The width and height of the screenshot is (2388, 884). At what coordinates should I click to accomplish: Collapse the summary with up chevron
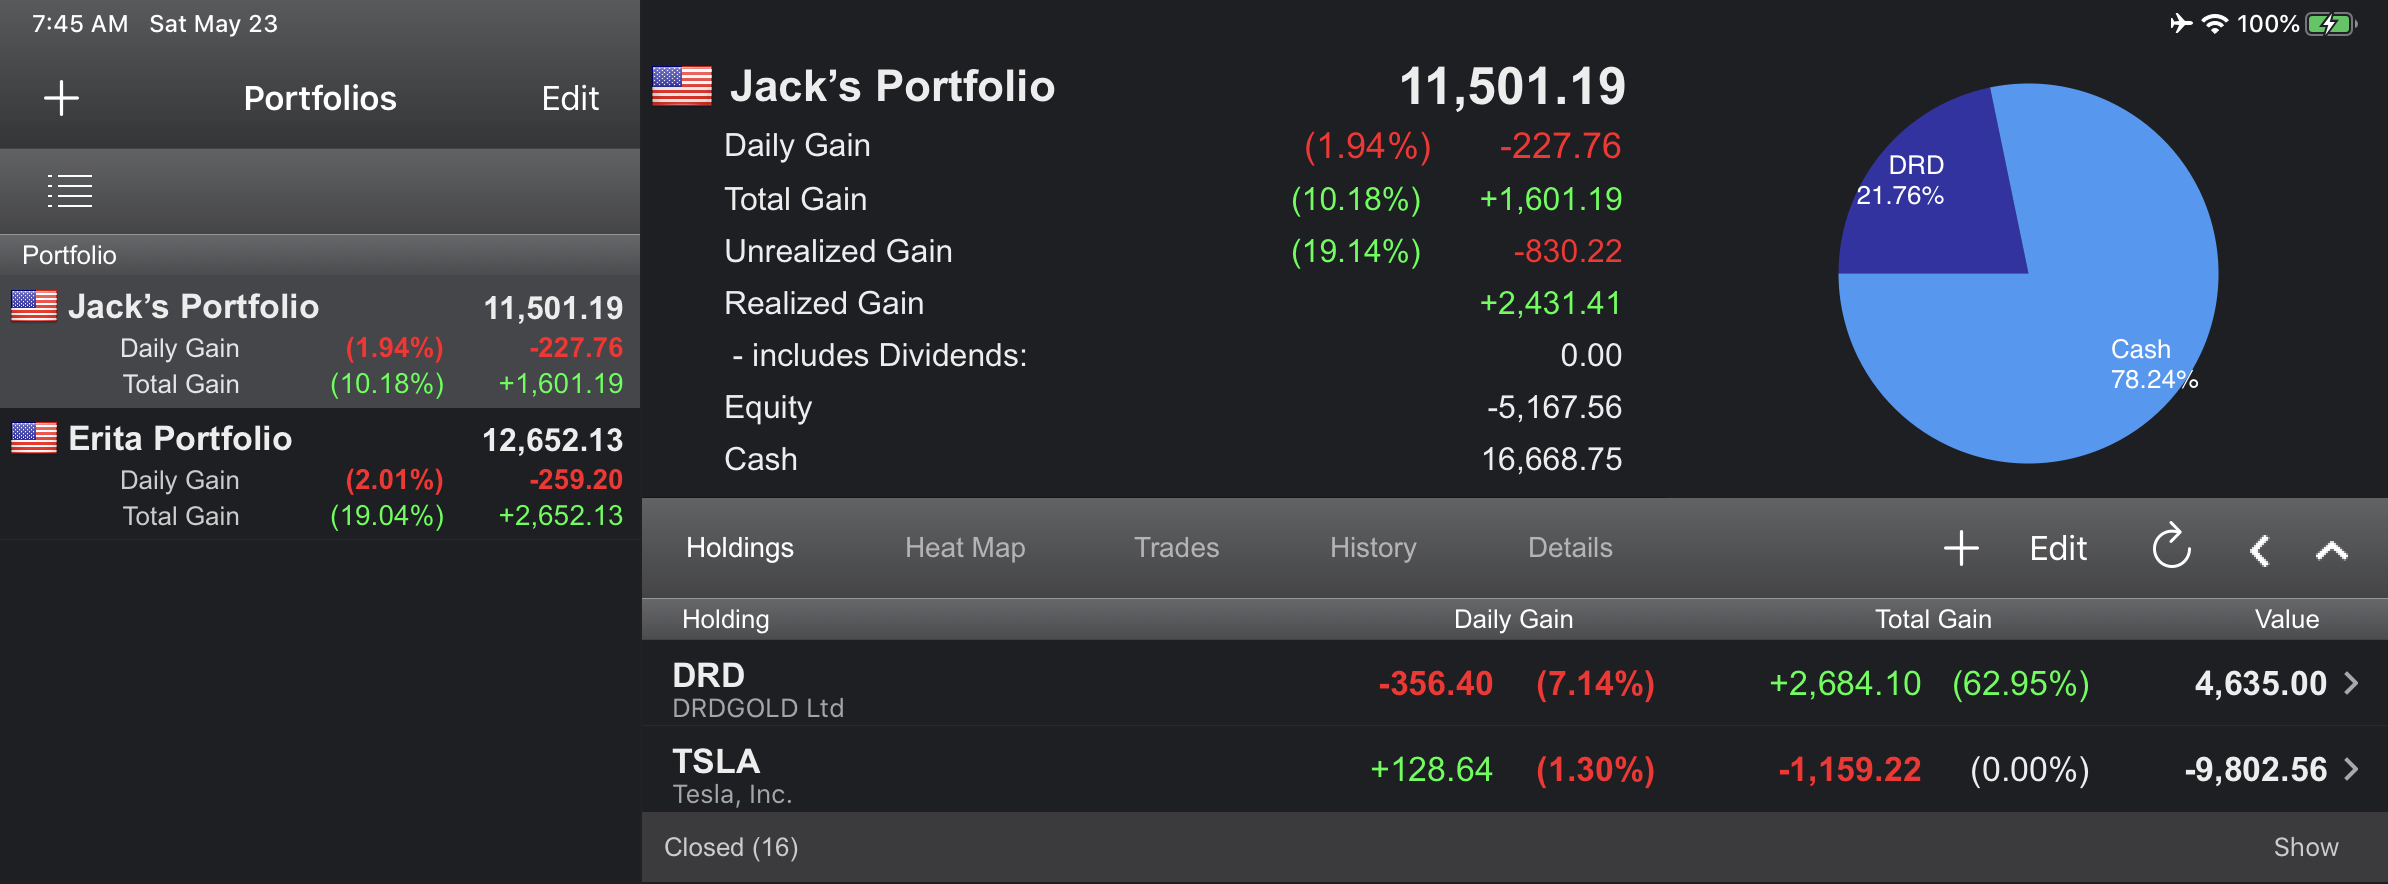pos(2331,550)
